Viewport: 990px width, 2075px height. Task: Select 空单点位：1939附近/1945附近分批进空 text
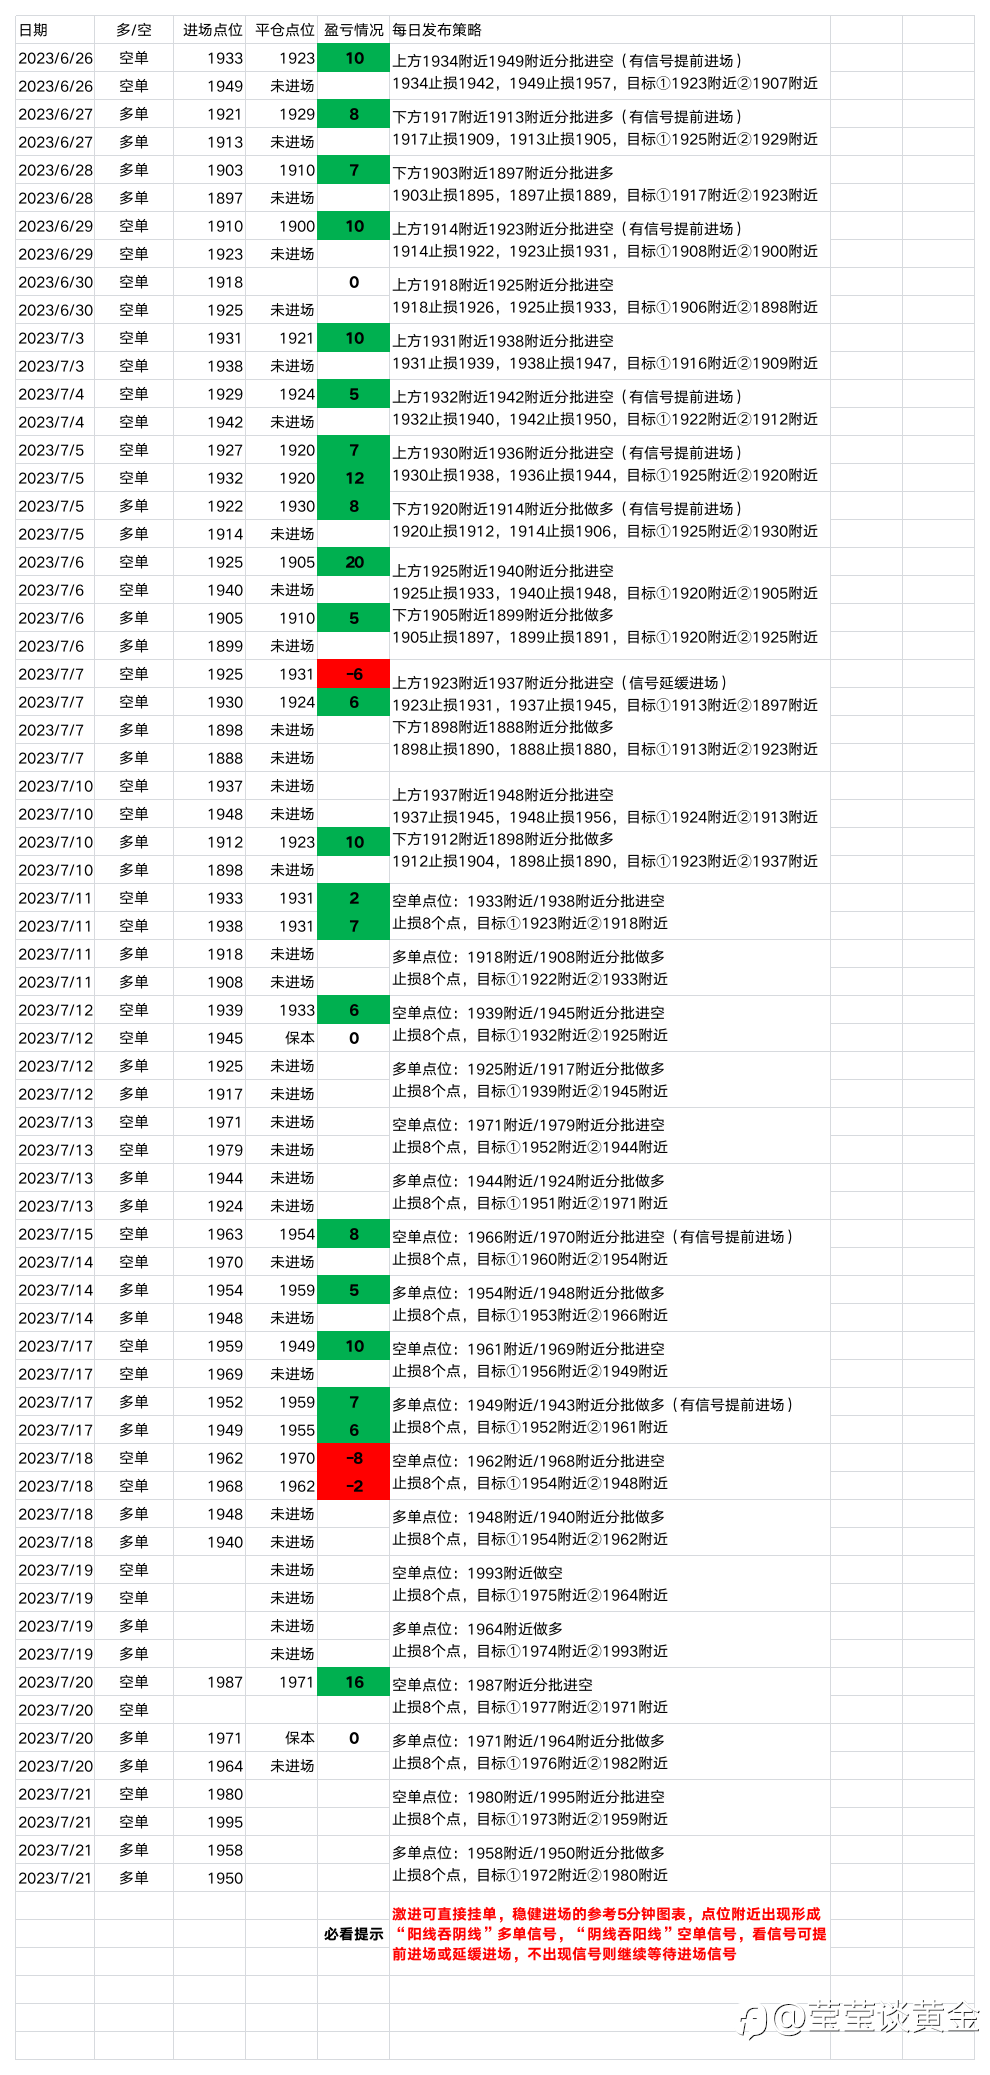[x=528, y=1013]
